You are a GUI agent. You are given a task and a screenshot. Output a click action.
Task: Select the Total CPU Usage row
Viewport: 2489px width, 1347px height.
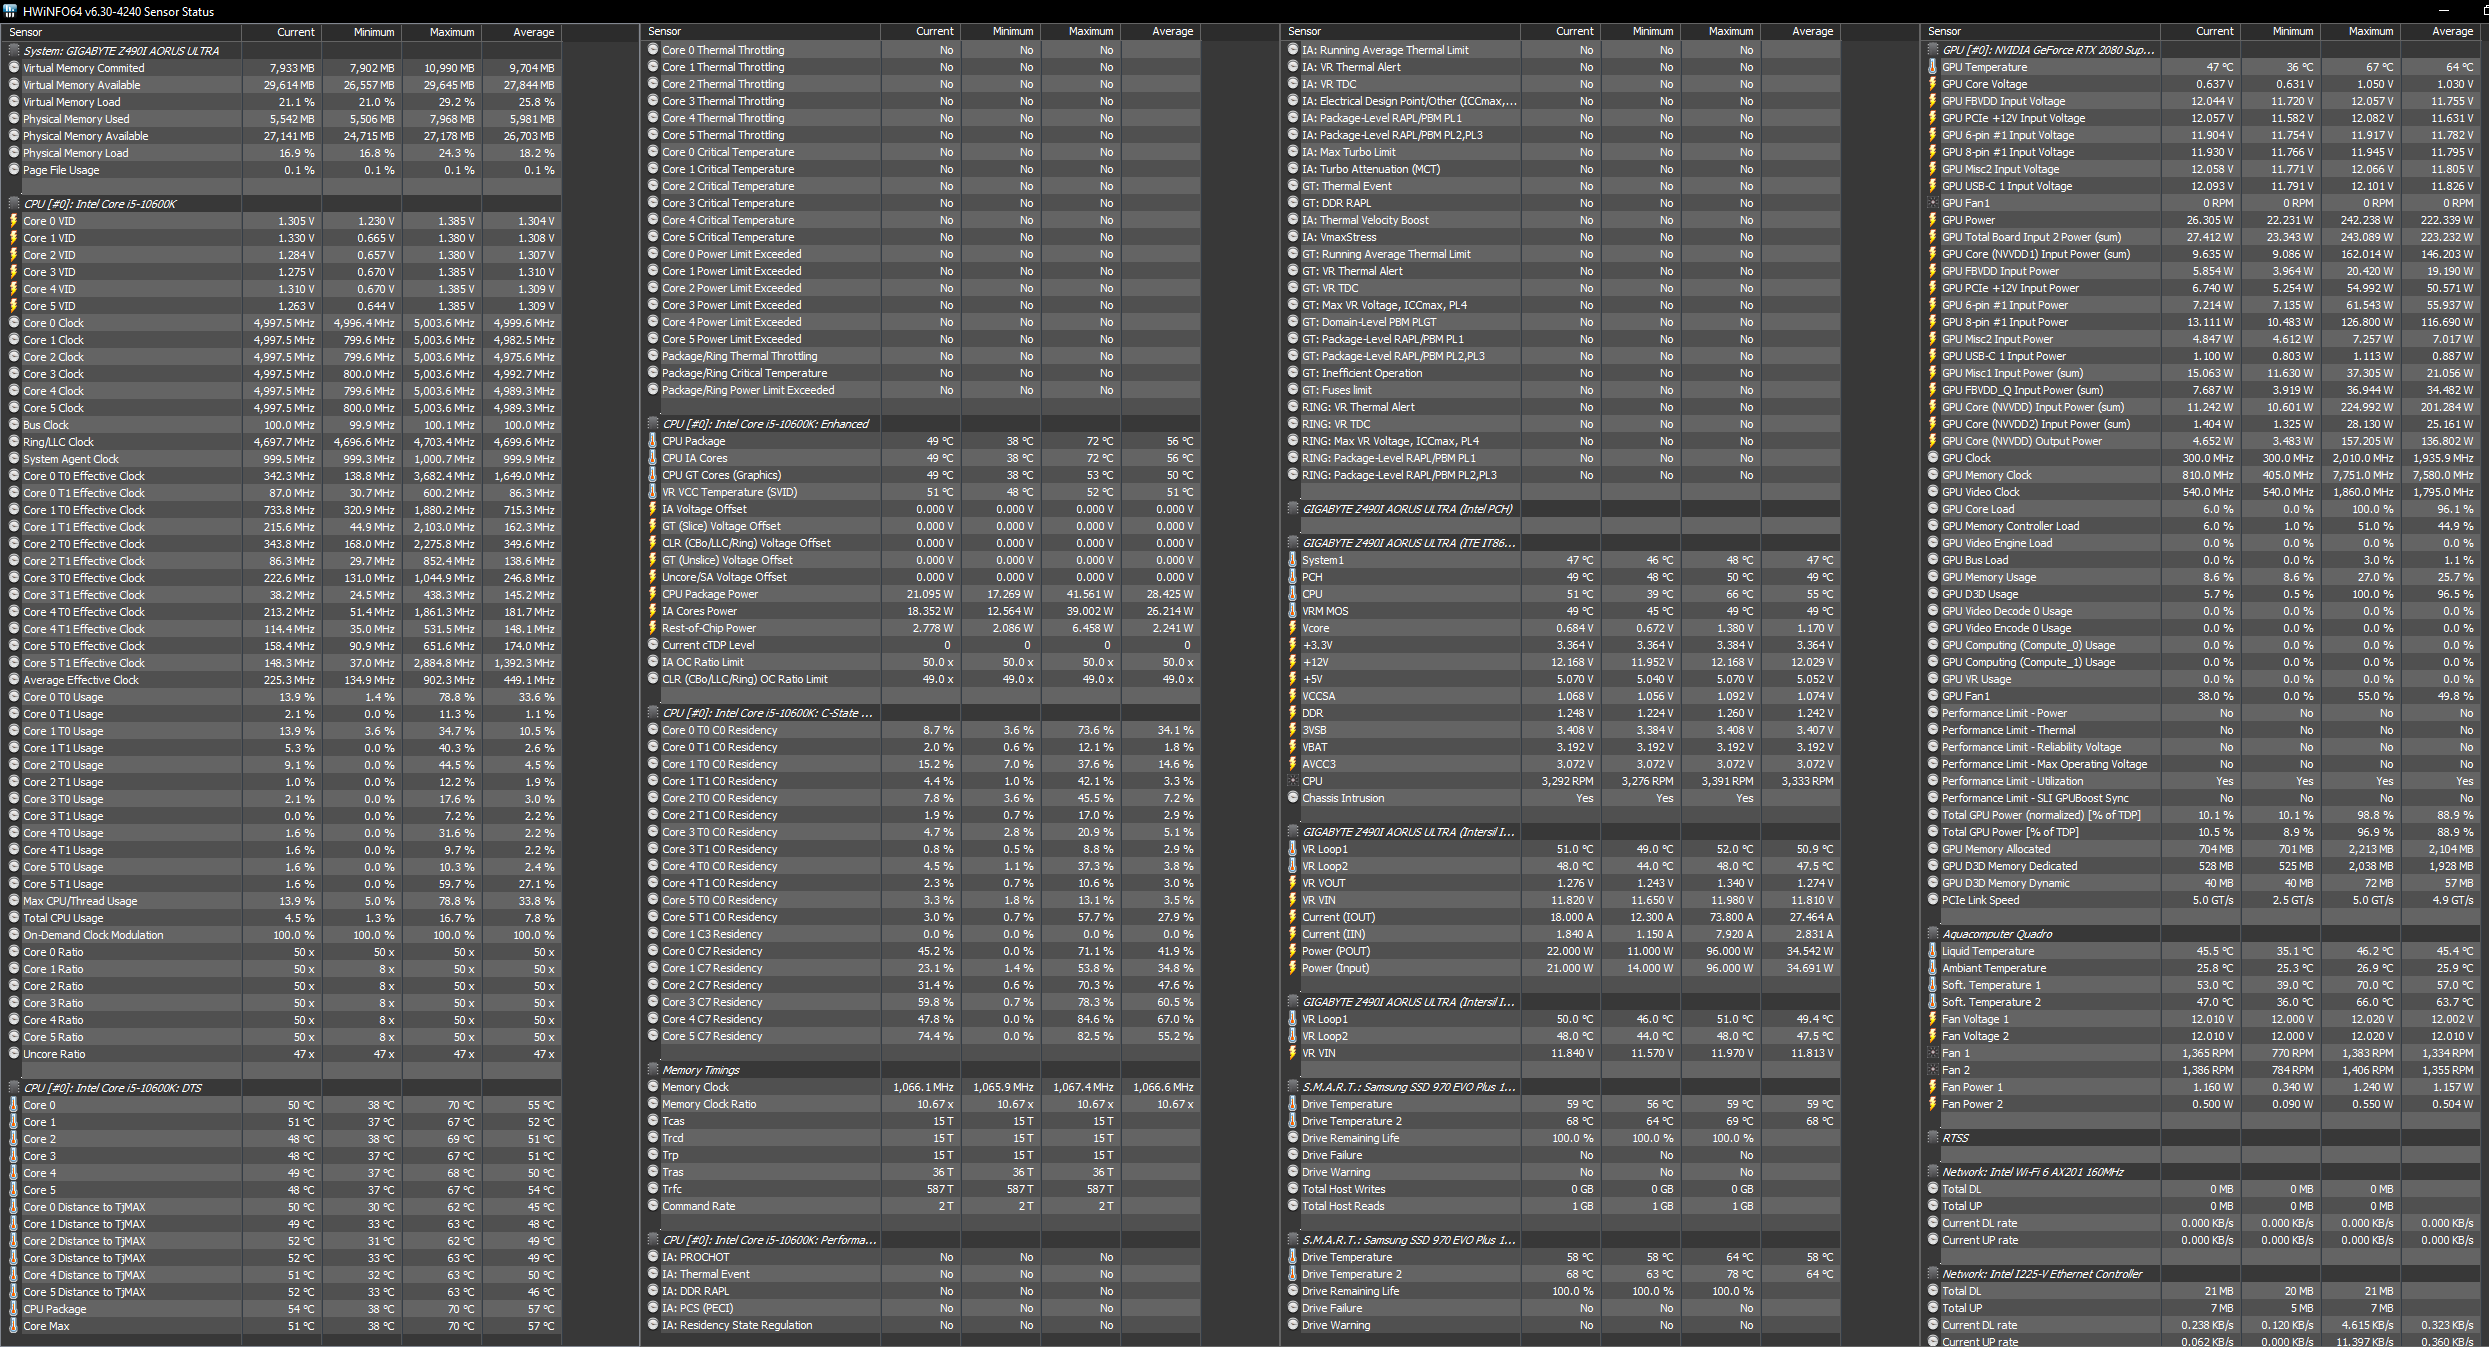63,918
